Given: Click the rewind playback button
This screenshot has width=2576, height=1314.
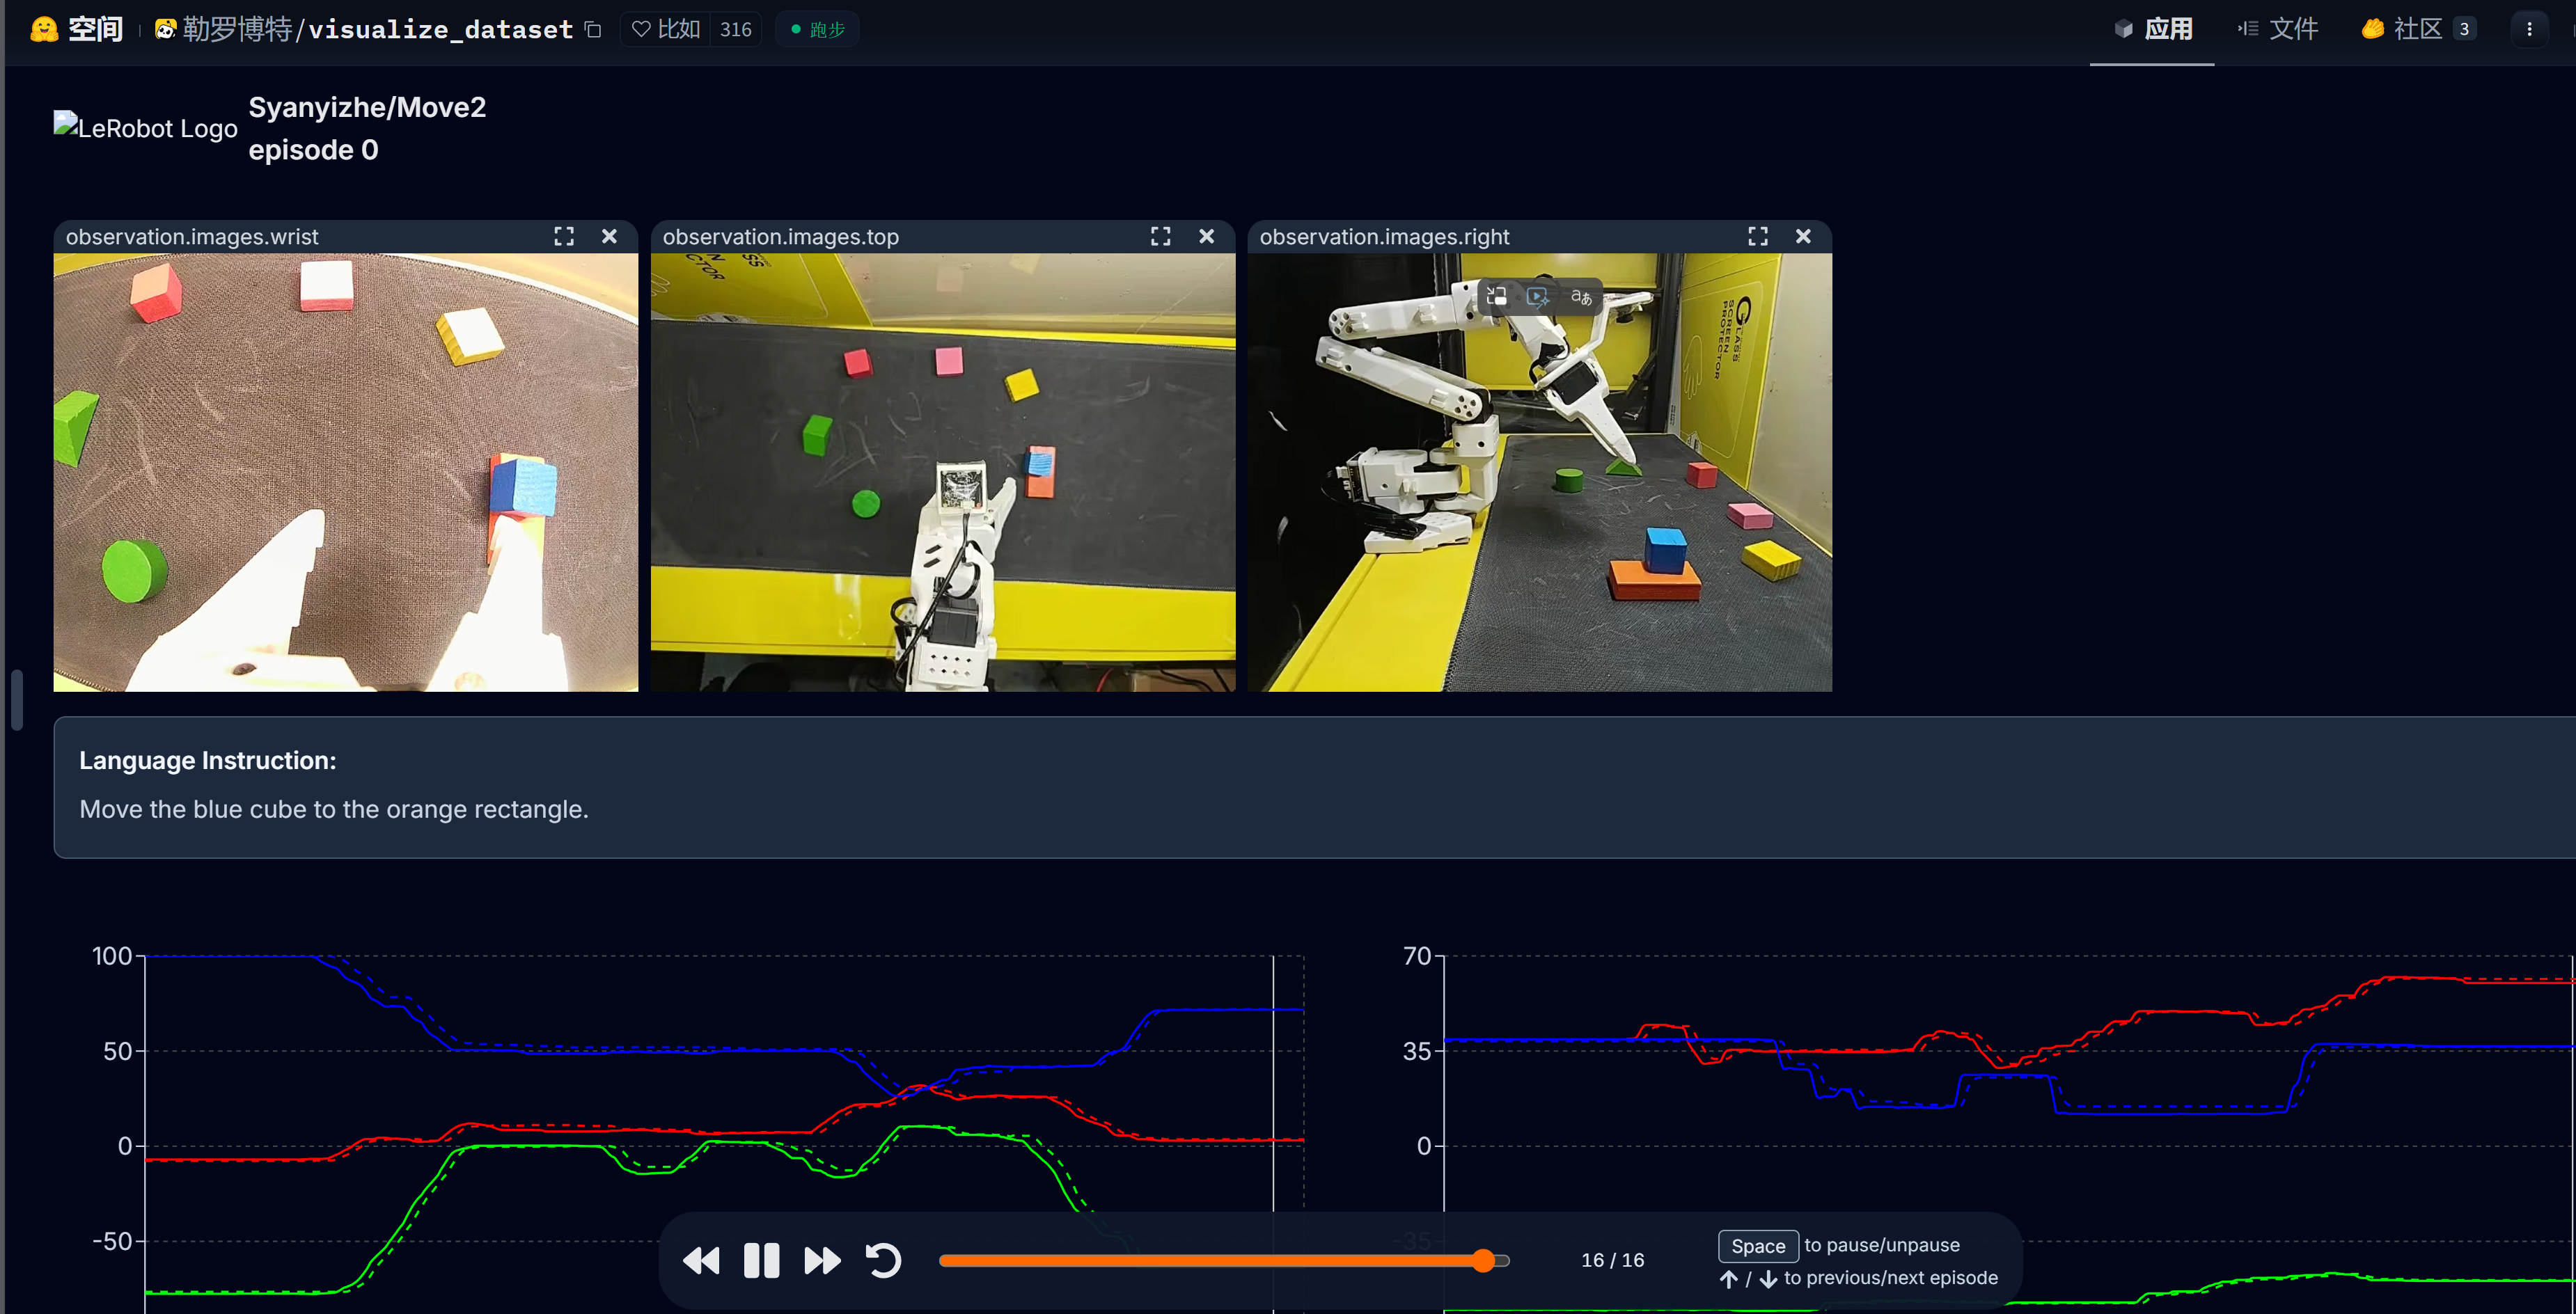Looking at the screenshot, I should (x=701, y=1260).
